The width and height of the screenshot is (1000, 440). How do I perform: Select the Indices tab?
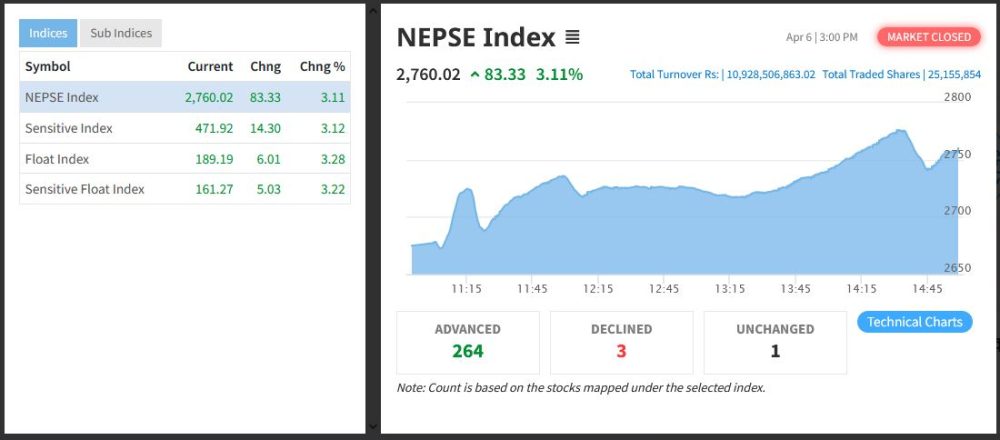tap(48, 33)
